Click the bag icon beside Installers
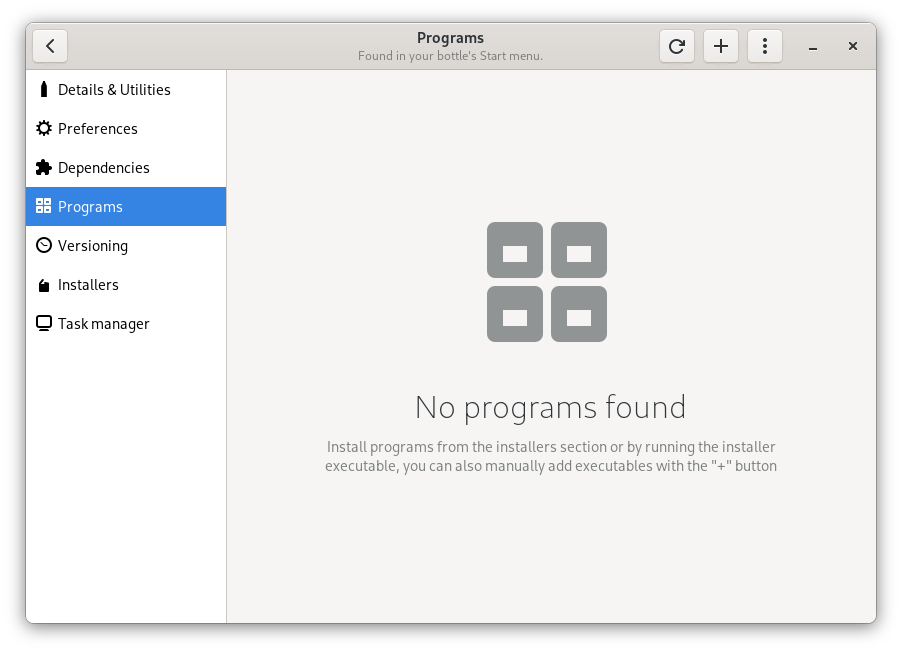902x652 pixels. pos(43,286)
